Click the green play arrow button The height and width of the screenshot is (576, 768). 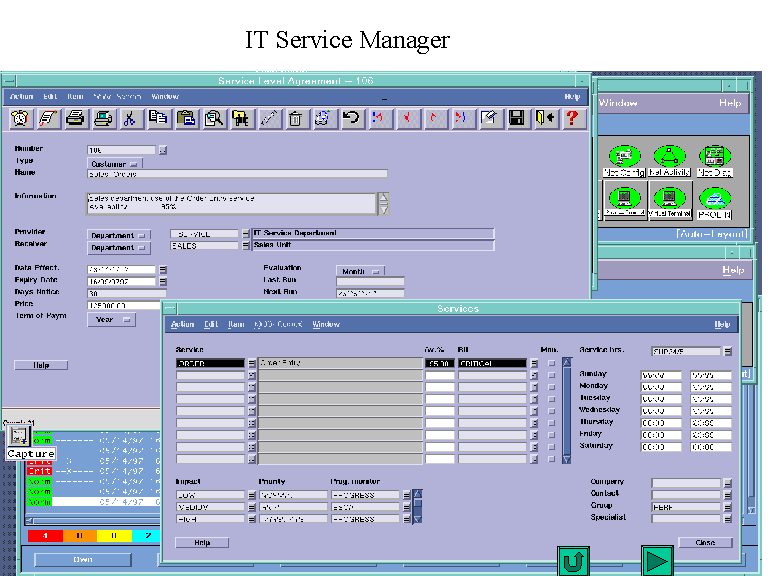pos(657,561)
